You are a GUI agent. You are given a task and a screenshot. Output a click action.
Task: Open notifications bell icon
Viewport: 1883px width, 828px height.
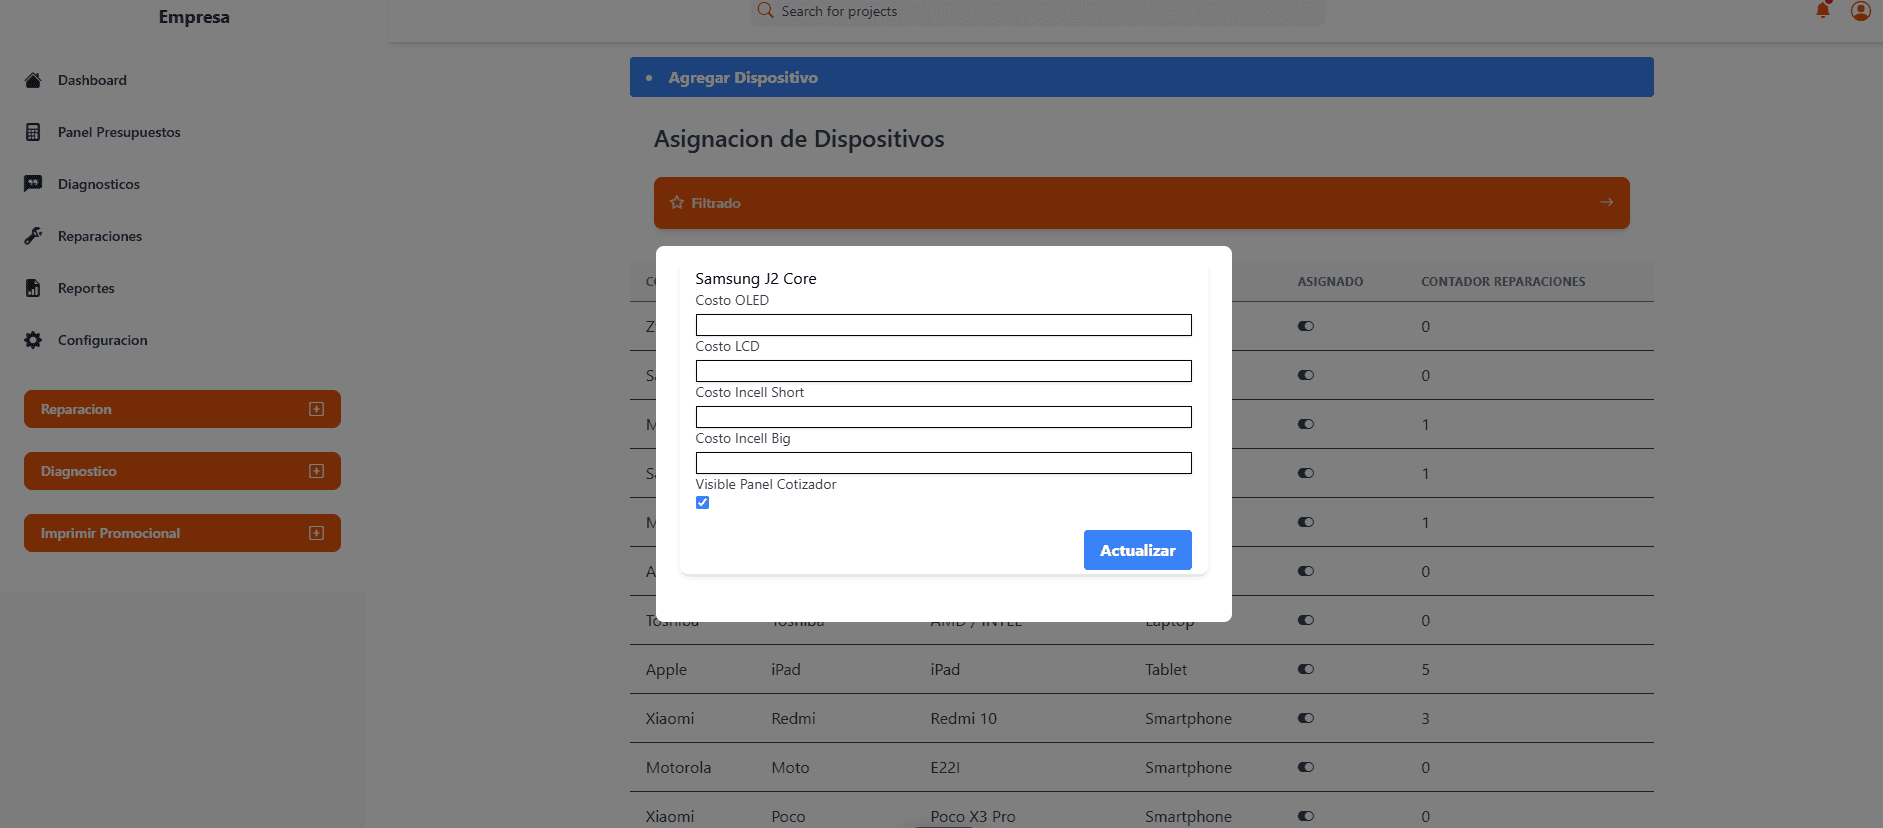[x=1823, y=11]
